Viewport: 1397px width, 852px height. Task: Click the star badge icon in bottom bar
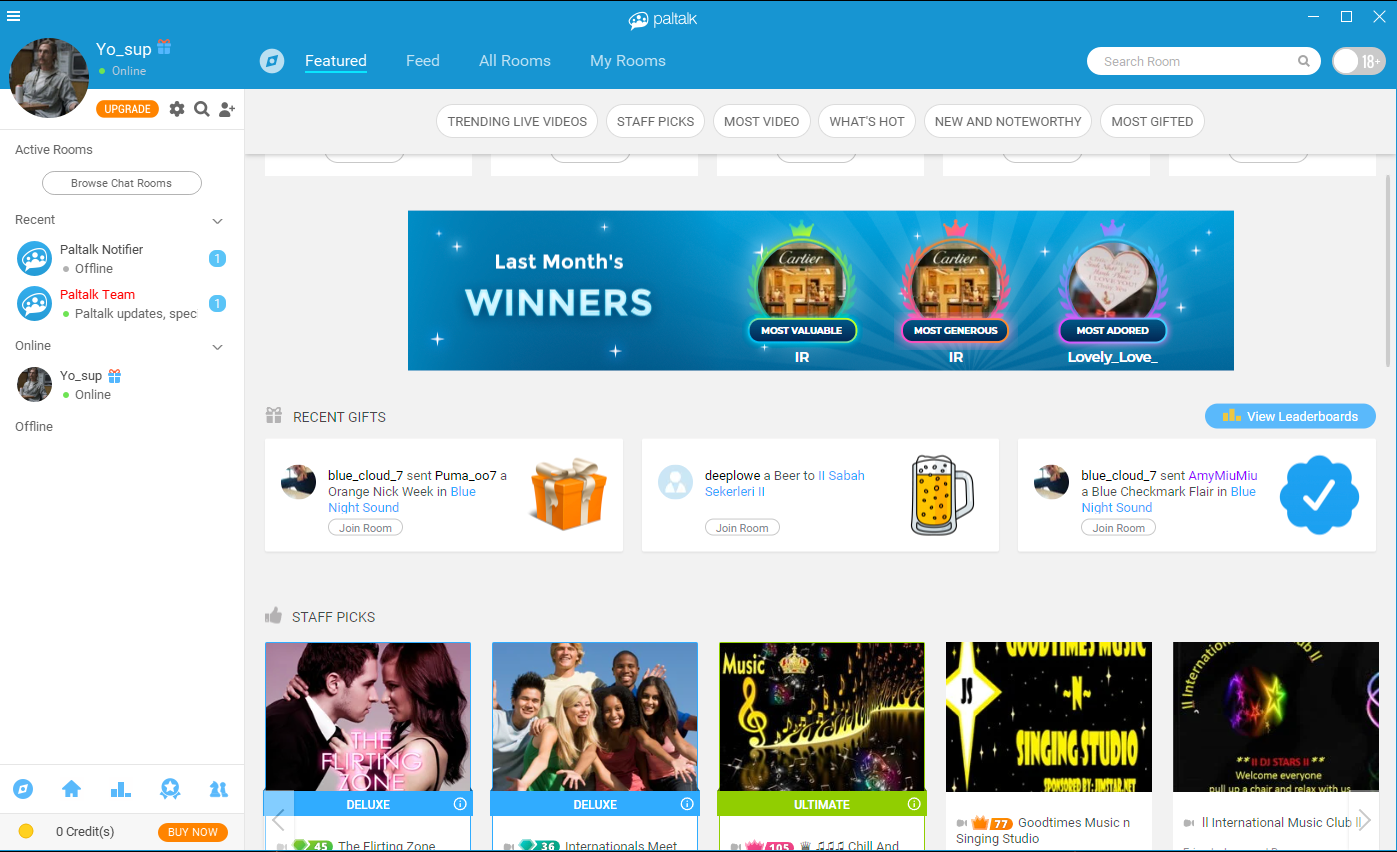(170, 789)
